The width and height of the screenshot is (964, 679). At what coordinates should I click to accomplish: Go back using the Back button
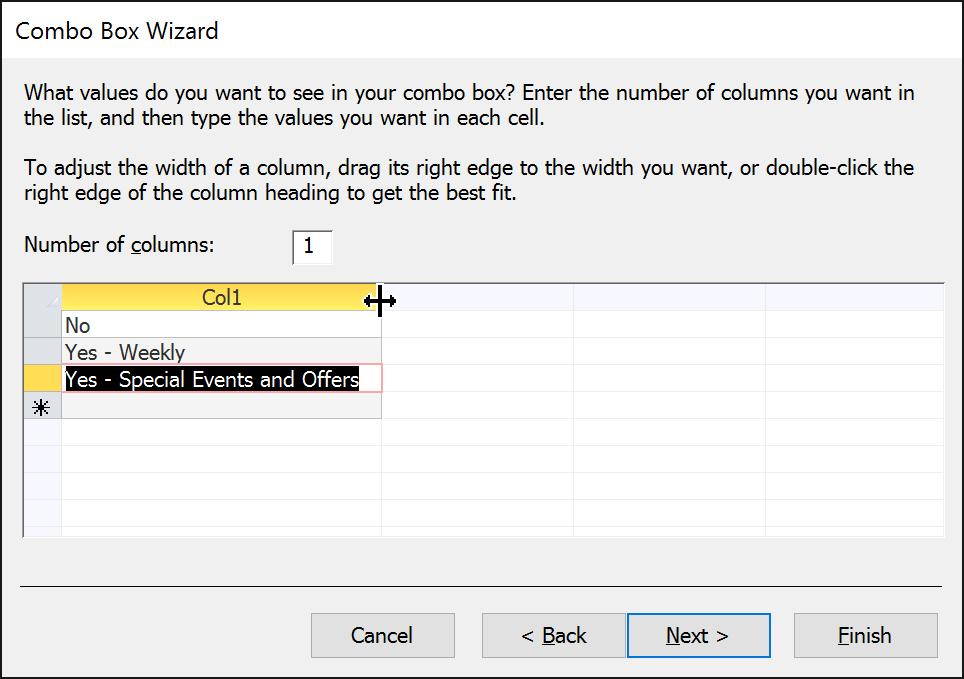554,635
